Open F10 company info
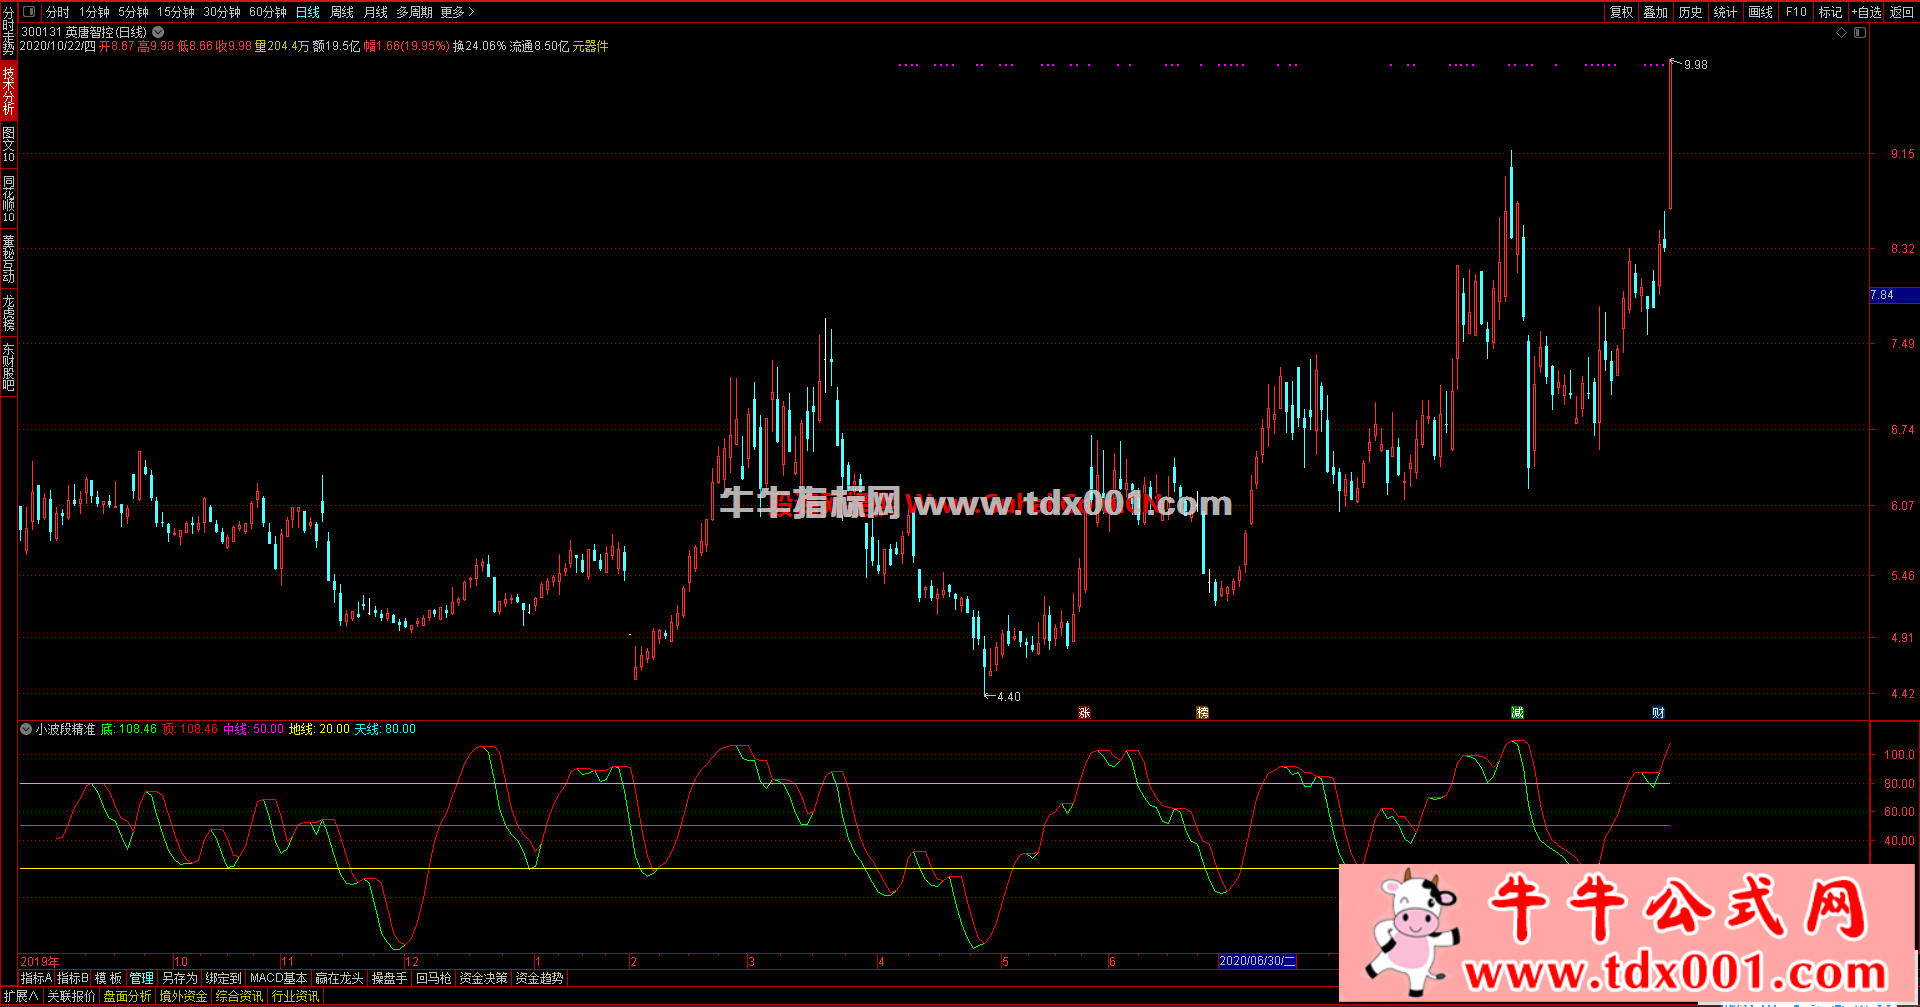Viewport: 1920px width, 1007px height. click(x=1796, y=12)
